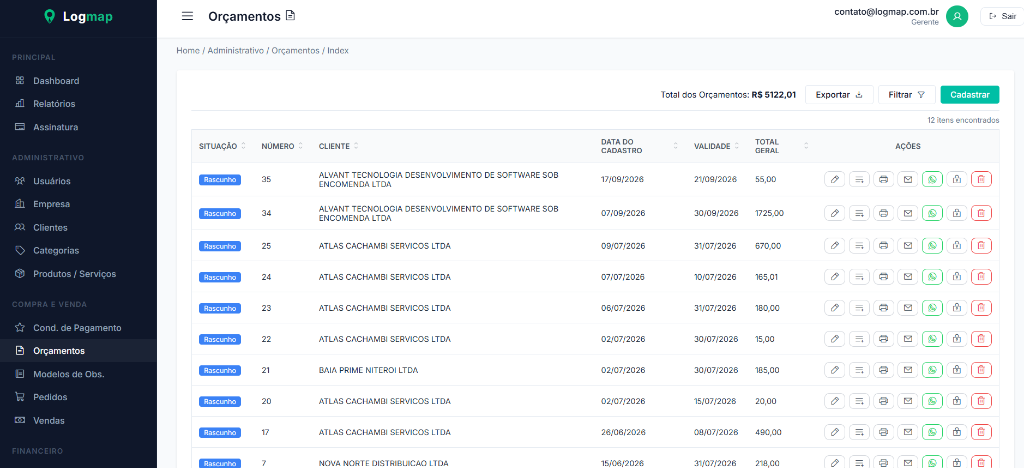Viewport: 1024px width, 468px height.
Task: Sort table by Situação column arrows
Action: point(244,146)
